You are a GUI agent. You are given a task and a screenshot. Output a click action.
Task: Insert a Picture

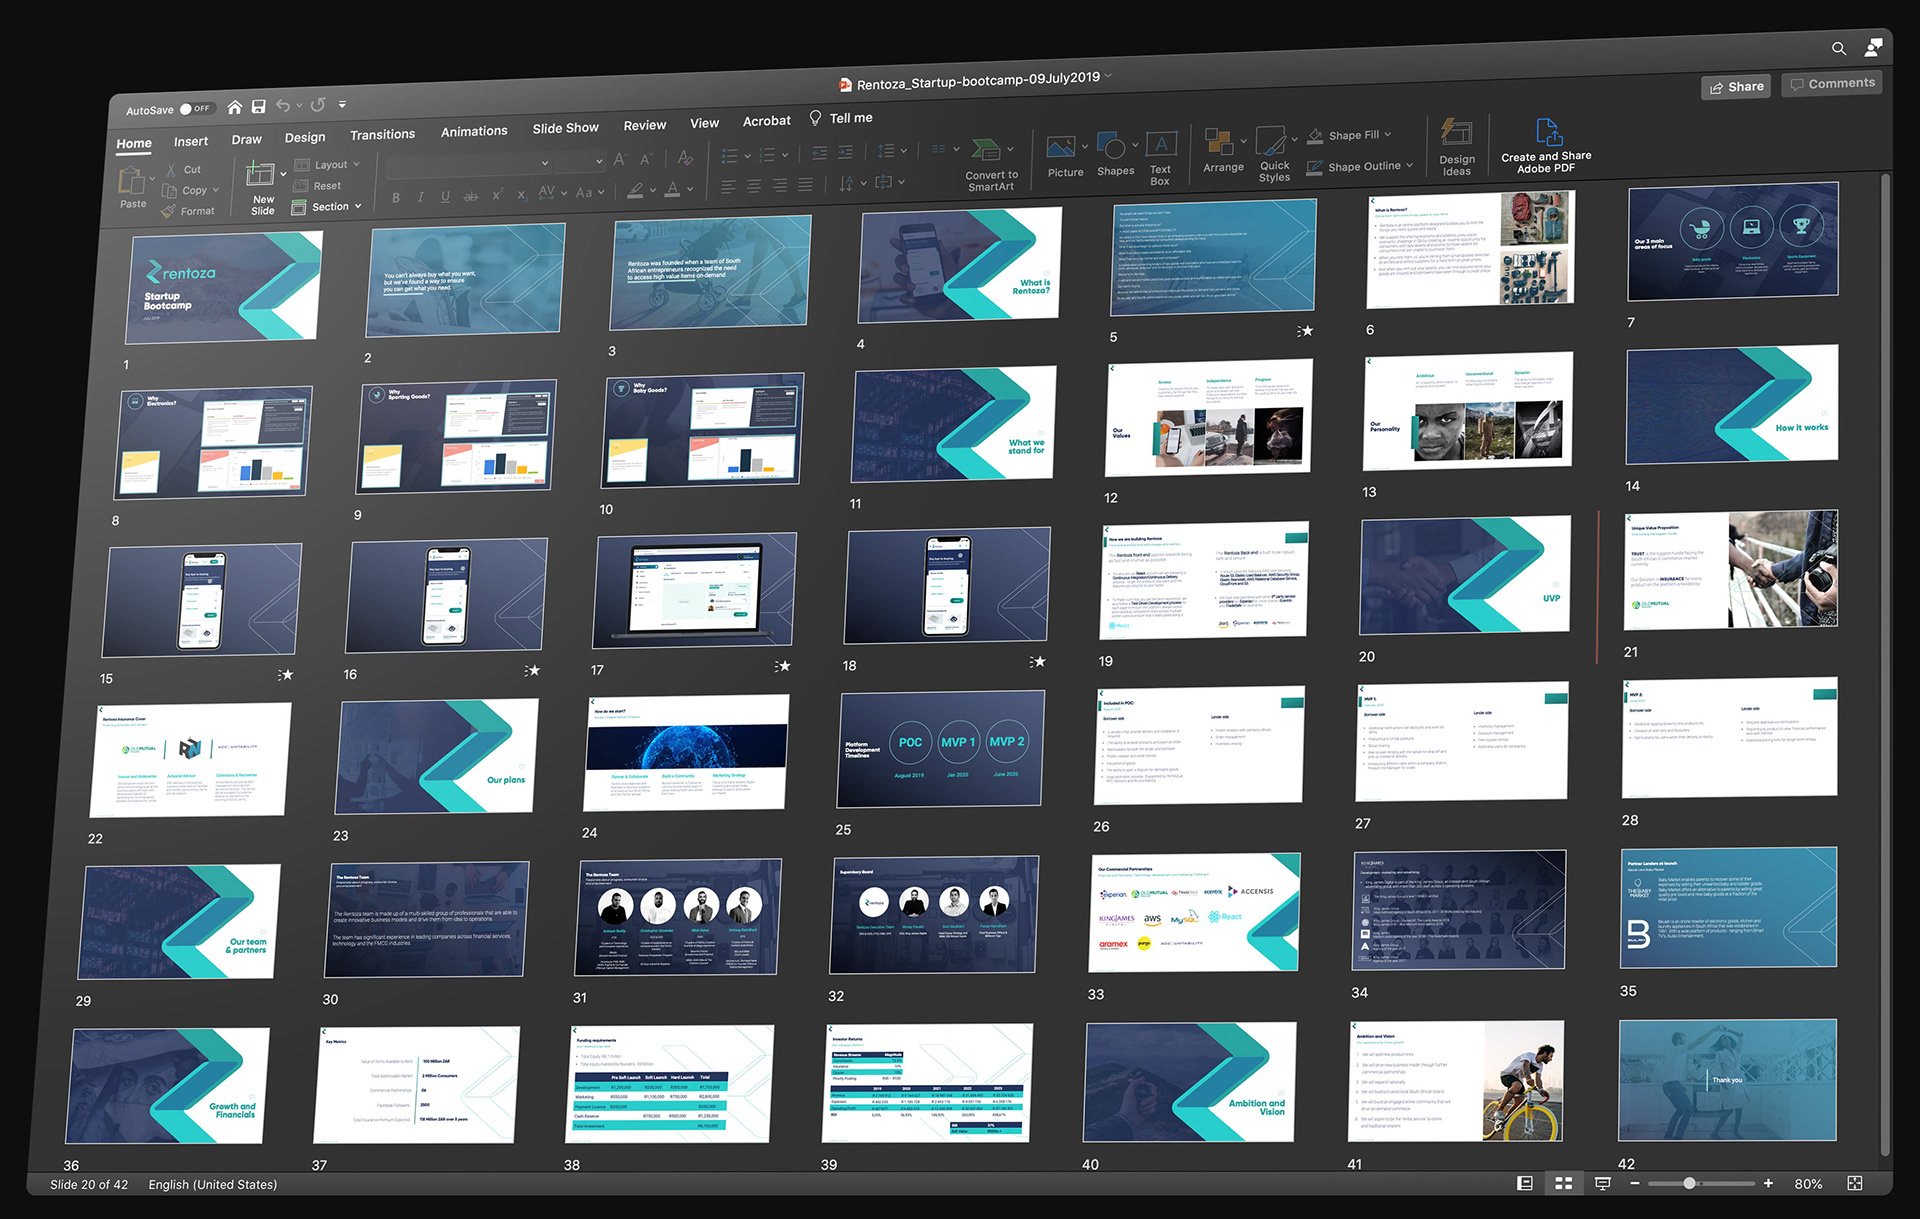pos(1065,157)
